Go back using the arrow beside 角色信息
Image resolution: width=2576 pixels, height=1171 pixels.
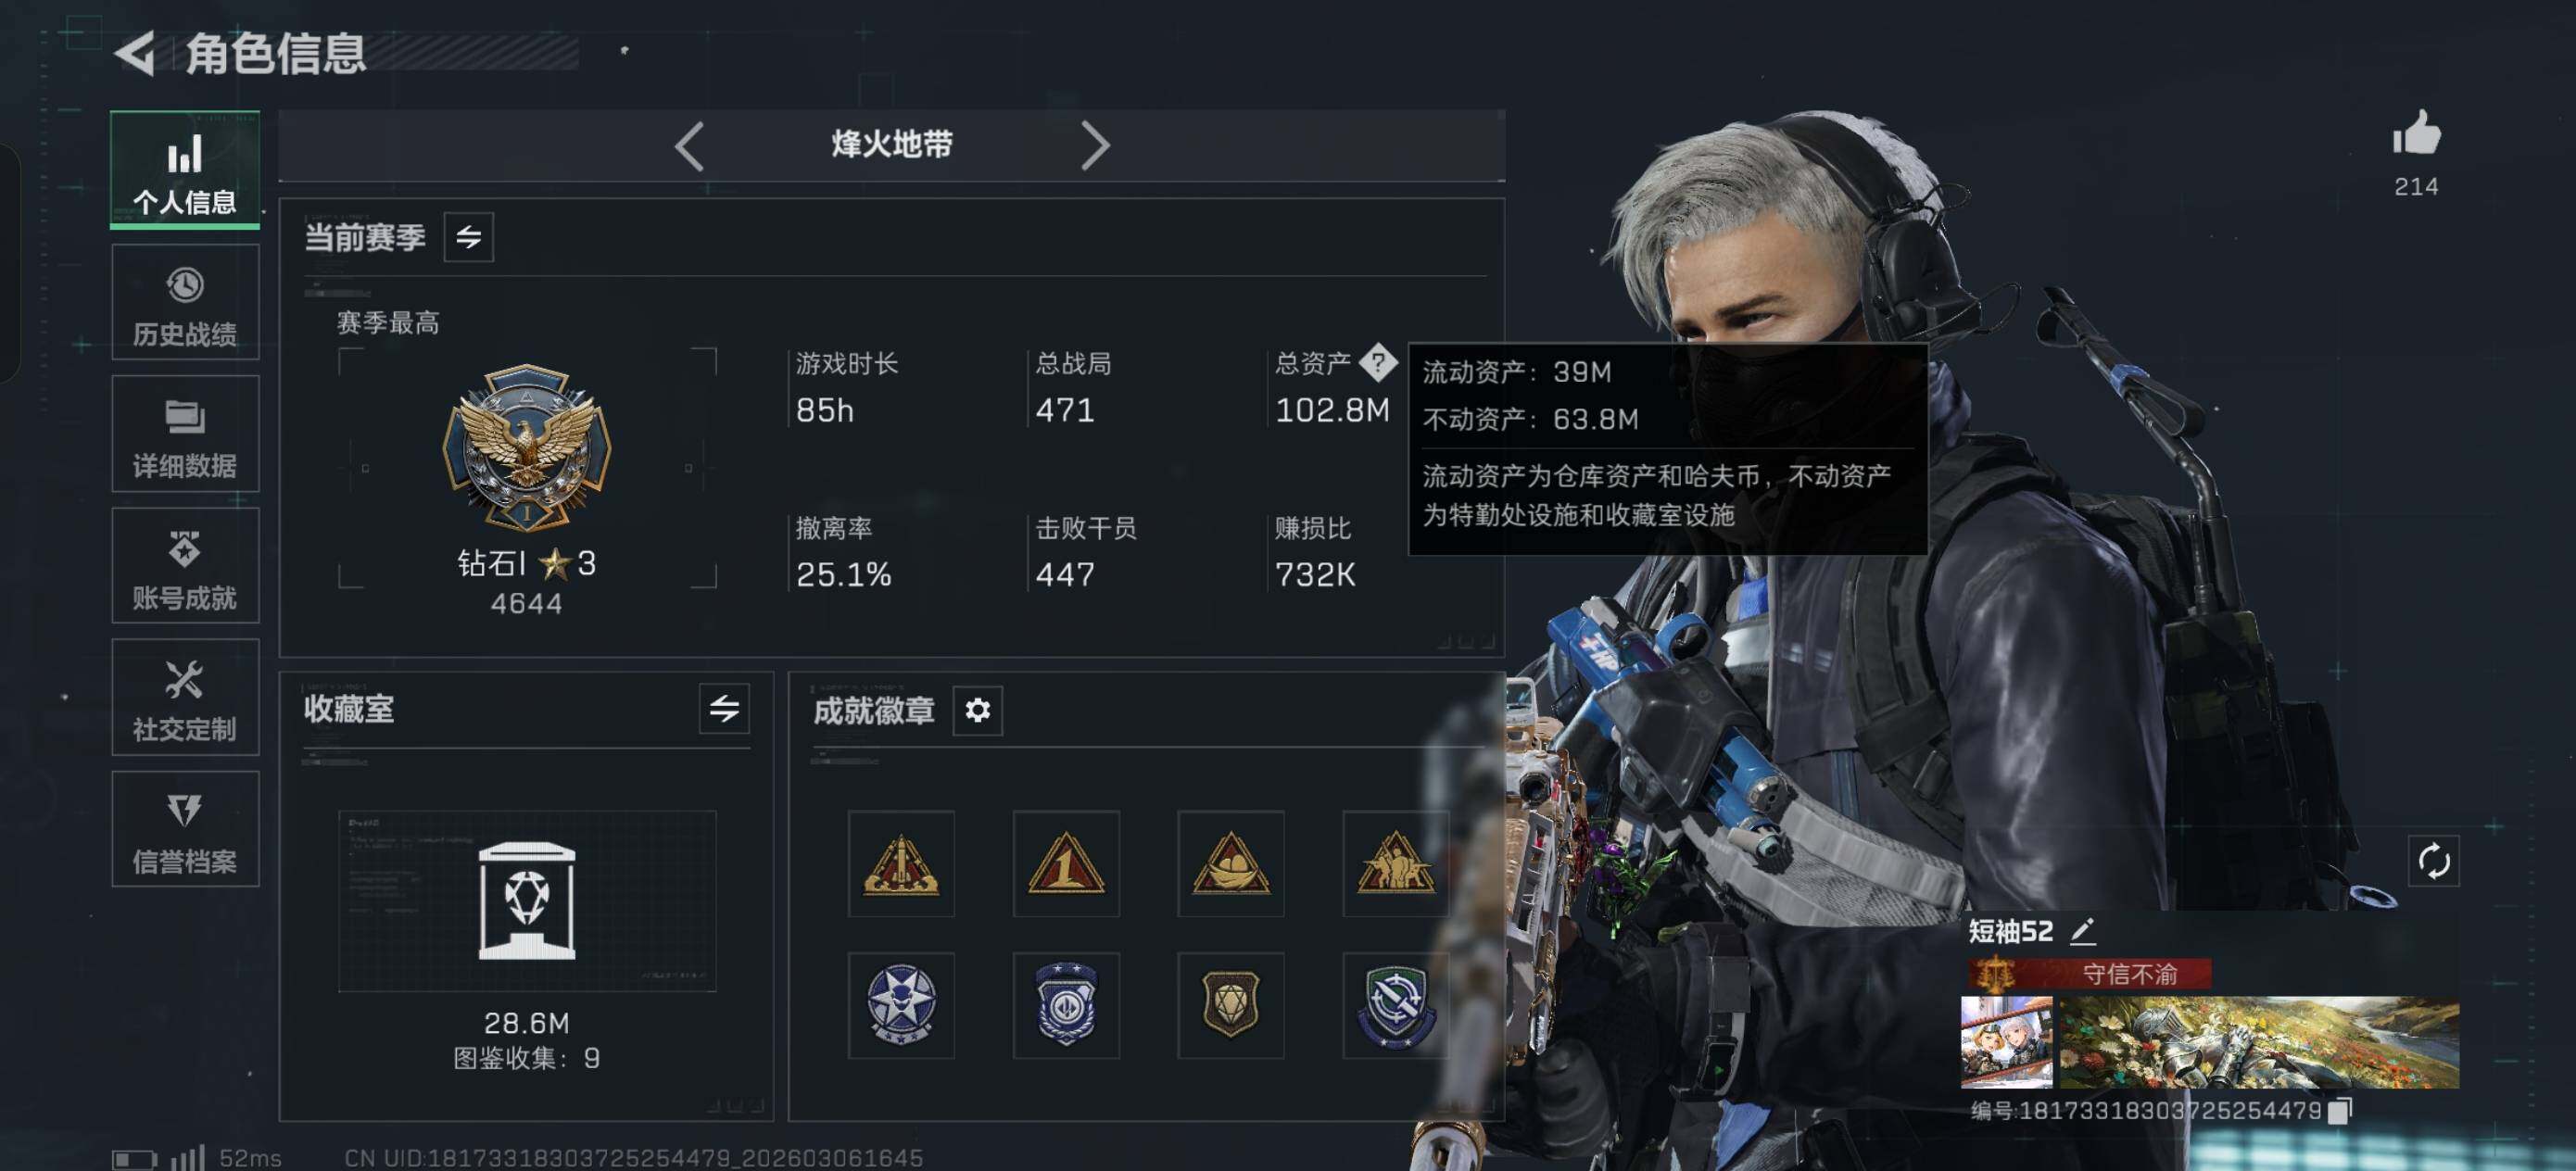(135, 52)
